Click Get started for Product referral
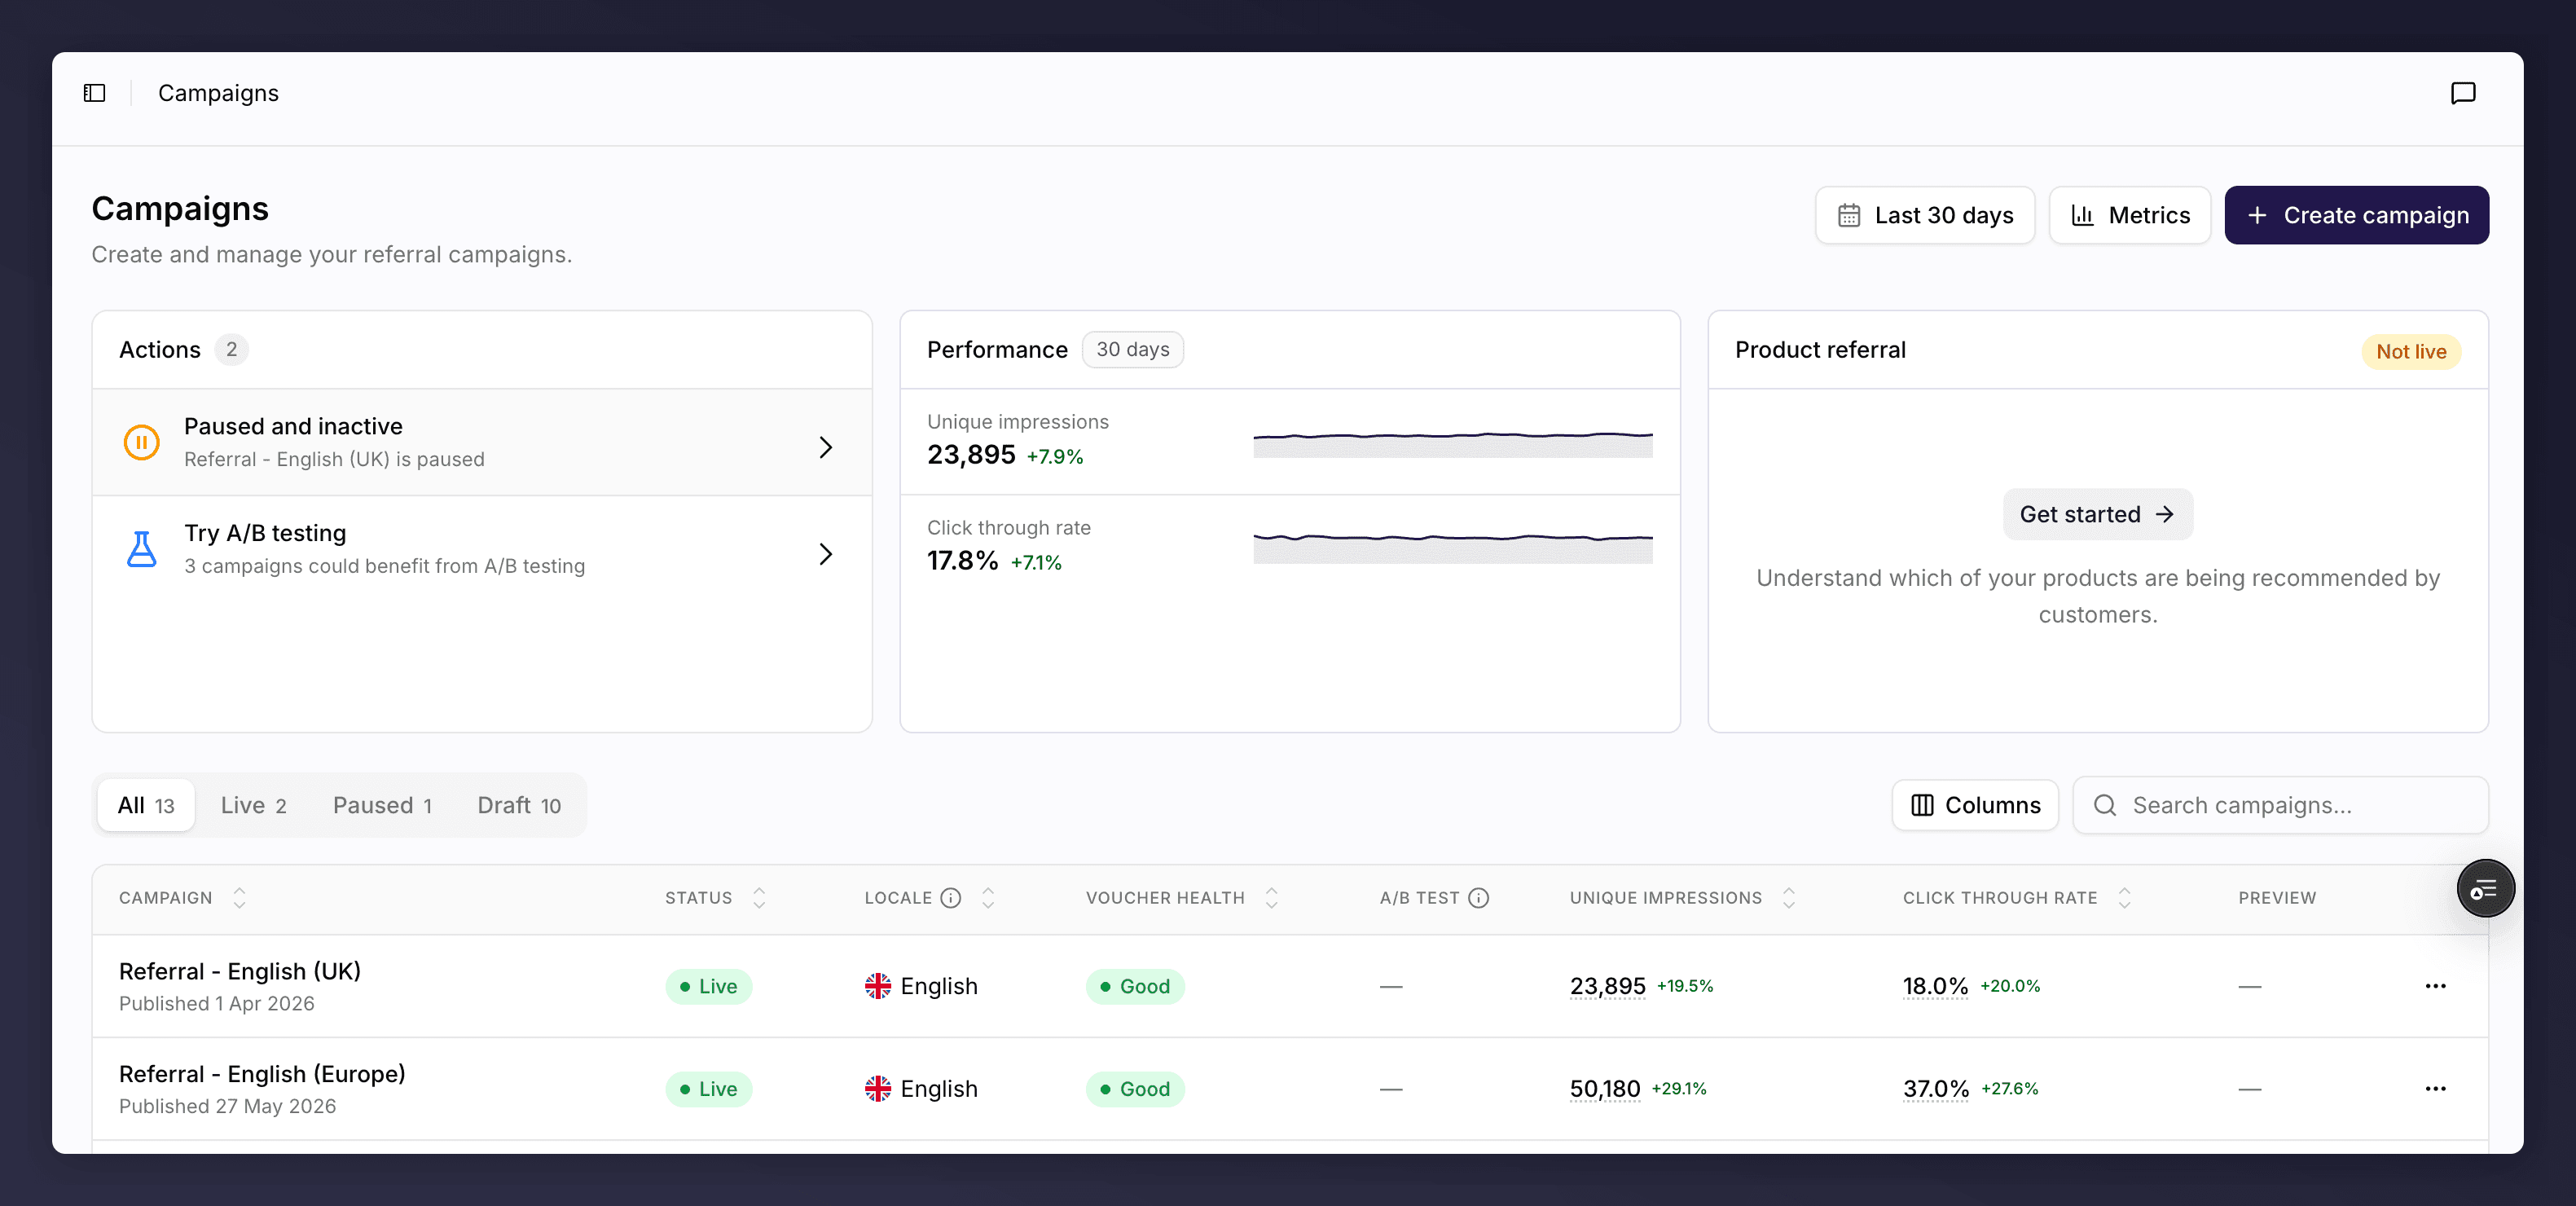This screenshot has width=2576, height=1206. click(x=2098, y=514)
